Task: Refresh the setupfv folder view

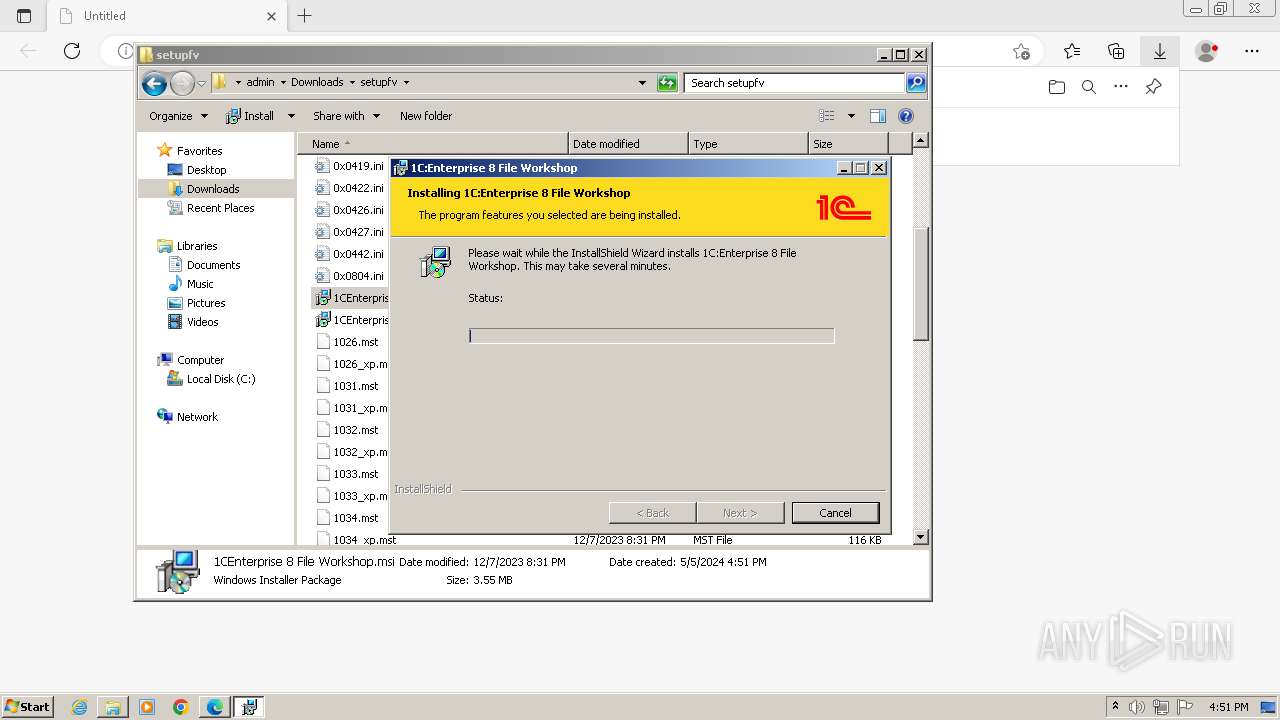Action: pos(667,83)
